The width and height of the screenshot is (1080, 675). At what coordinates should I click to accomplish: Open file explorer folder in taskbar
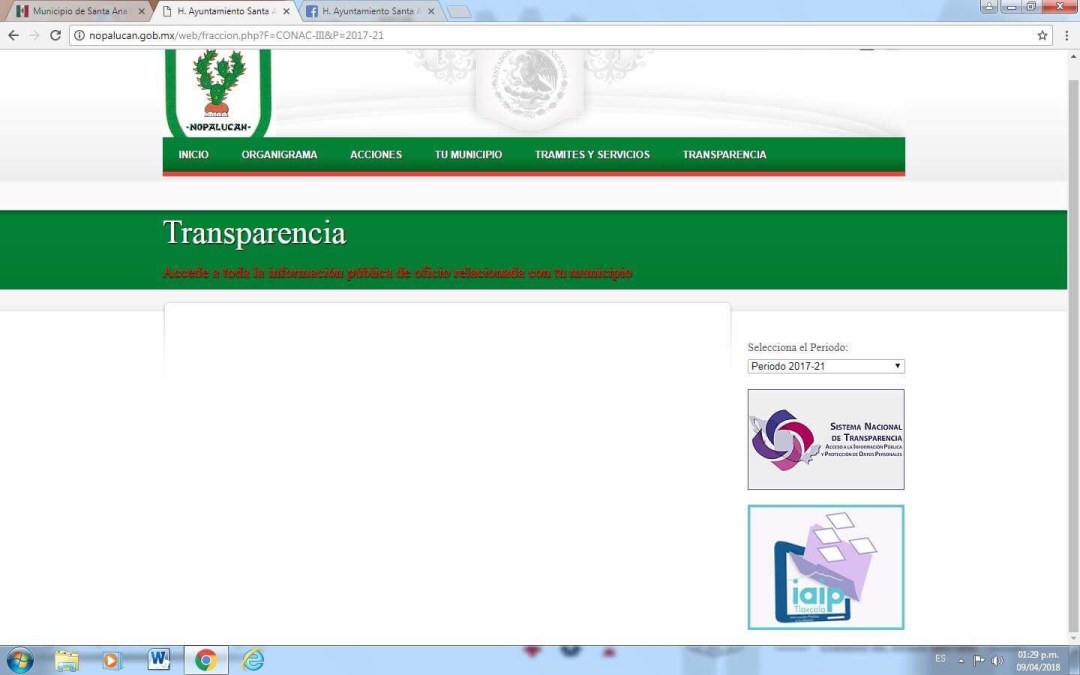[67, 660]
